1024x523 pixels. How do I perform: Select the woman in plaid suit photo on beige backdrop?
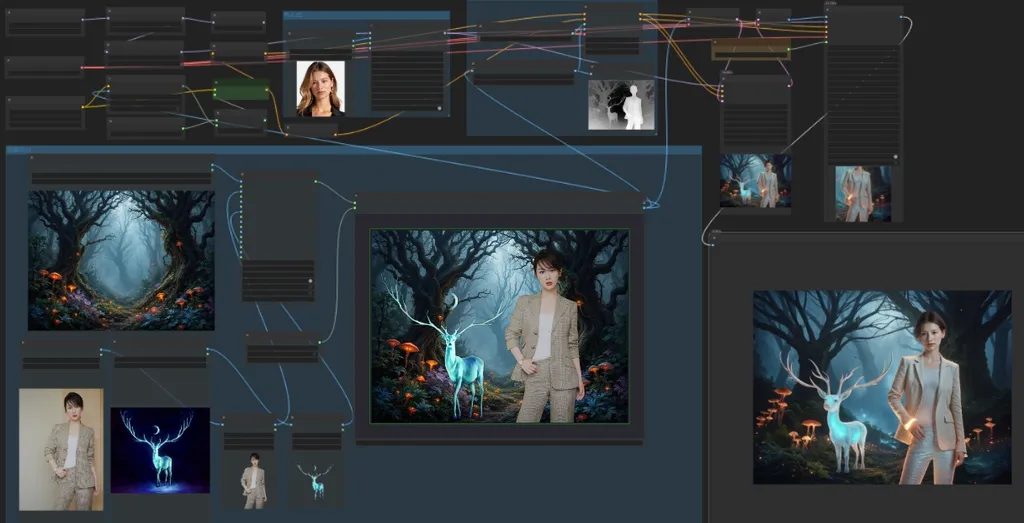click(x=61, y=449)
